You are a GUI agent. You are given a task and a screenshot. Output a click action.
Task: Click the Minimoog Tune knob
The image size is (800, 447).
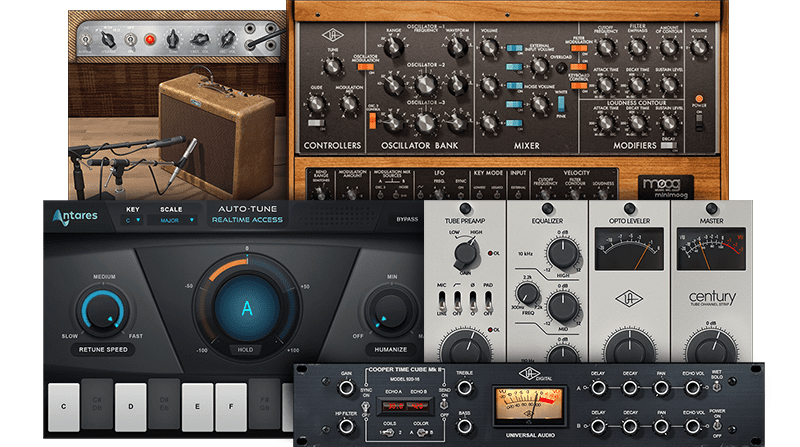pyautogui.click(x=333, y=66)
